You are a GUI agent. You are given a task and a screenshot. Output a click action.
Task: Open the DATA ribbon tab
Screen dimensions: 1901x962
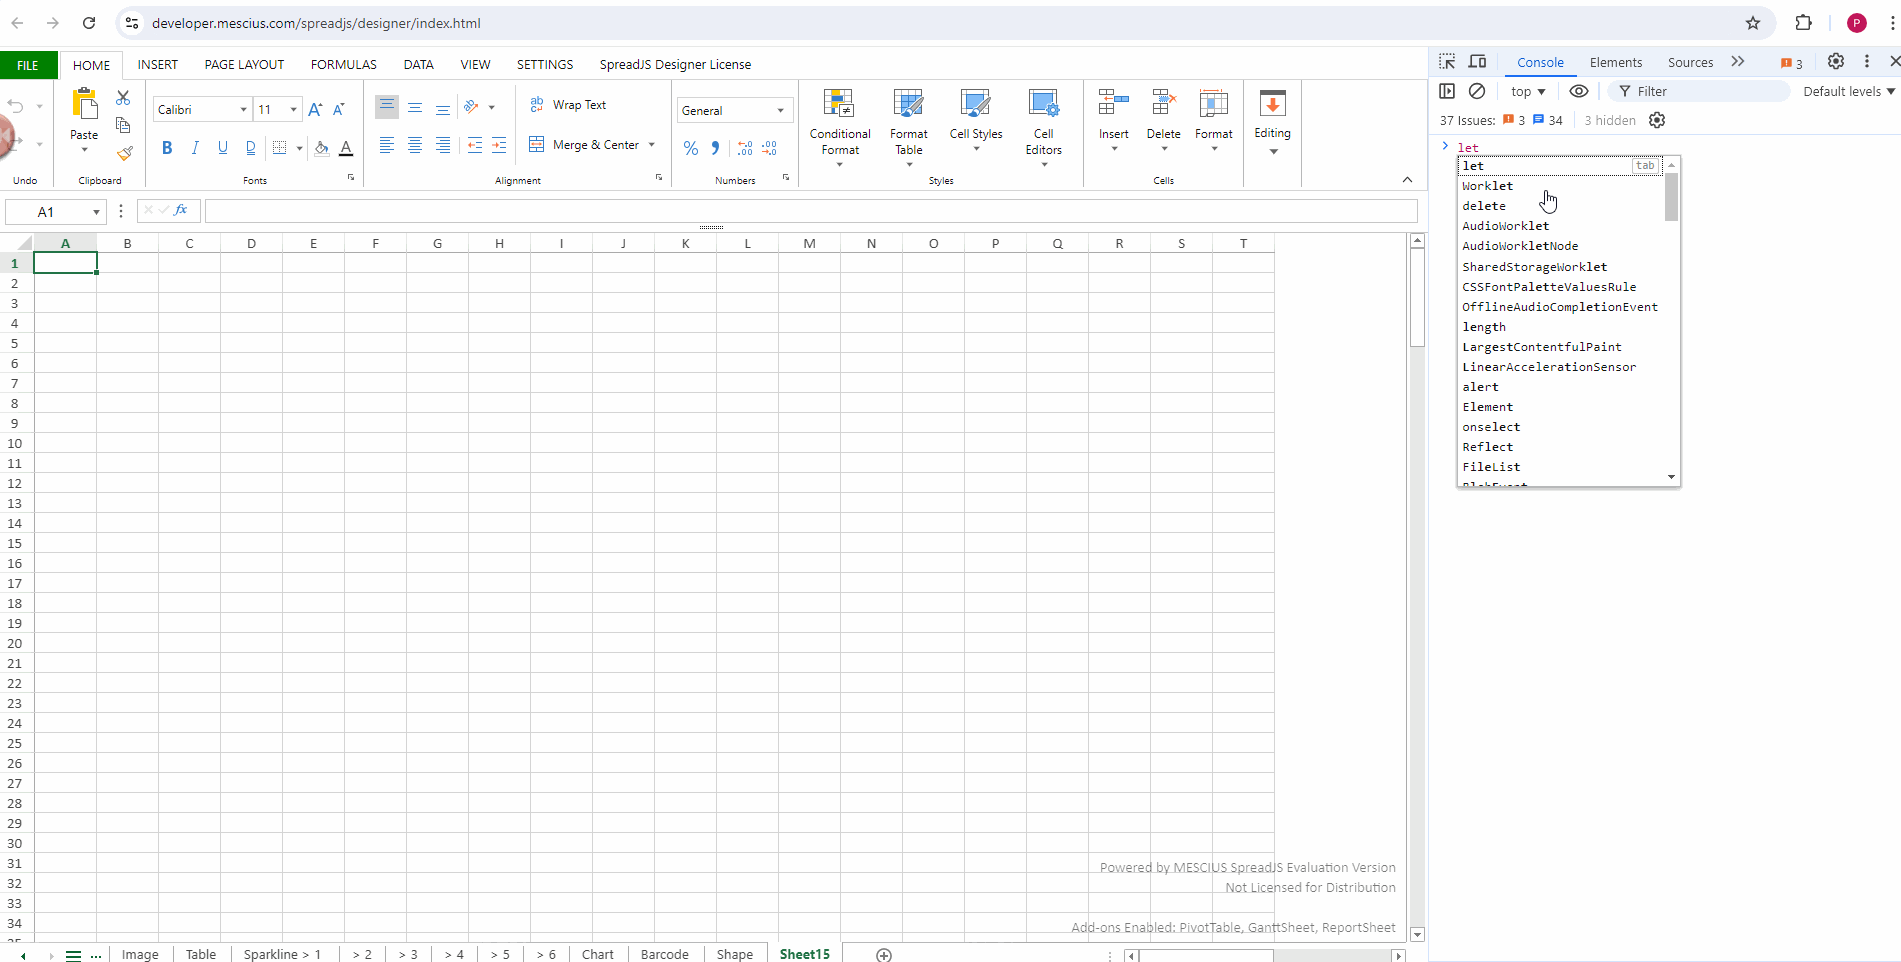[418, 64]
